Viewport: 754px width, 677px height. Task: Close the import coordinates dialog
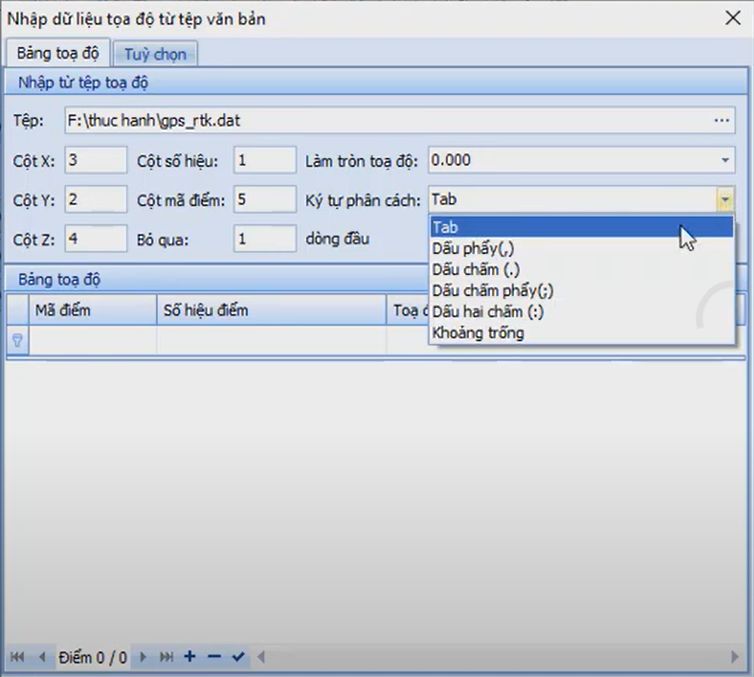coord(730,17)
